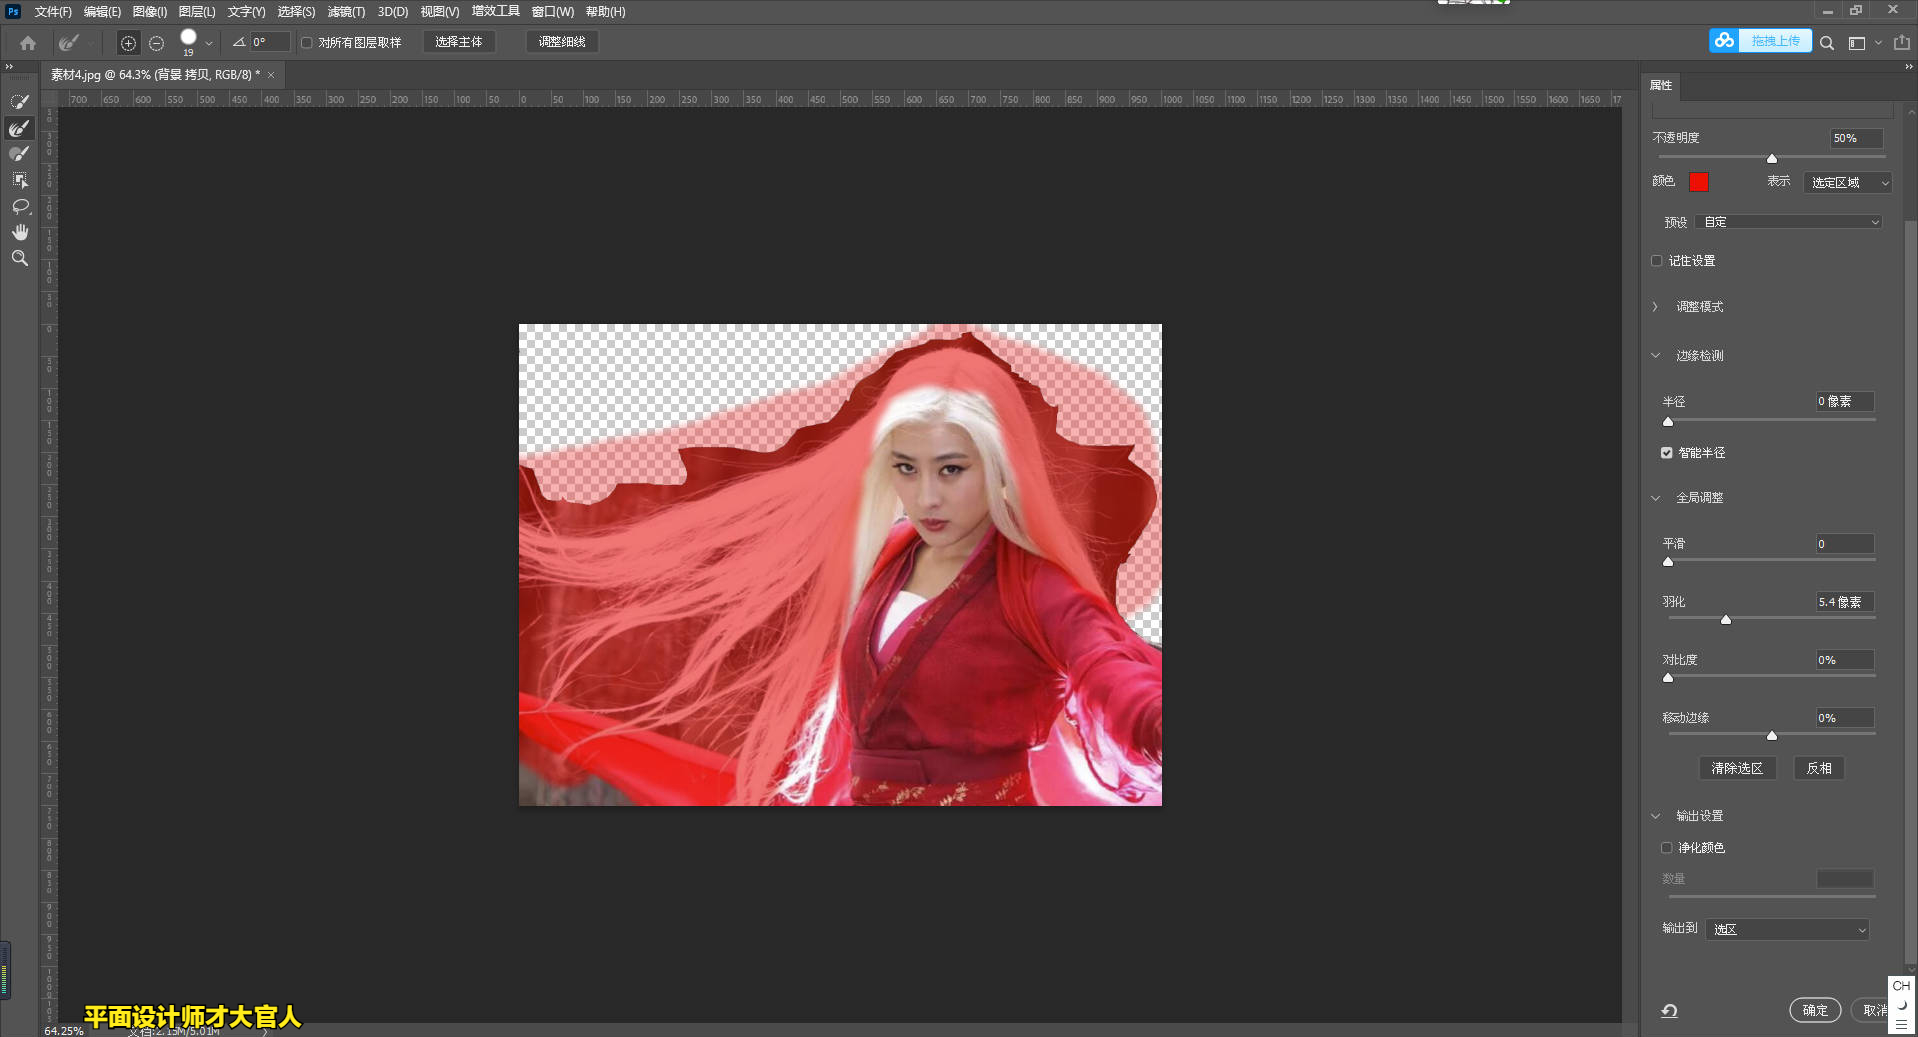Click the 羽化 value input field
1918x1037 pixels.
[1843, 602]
